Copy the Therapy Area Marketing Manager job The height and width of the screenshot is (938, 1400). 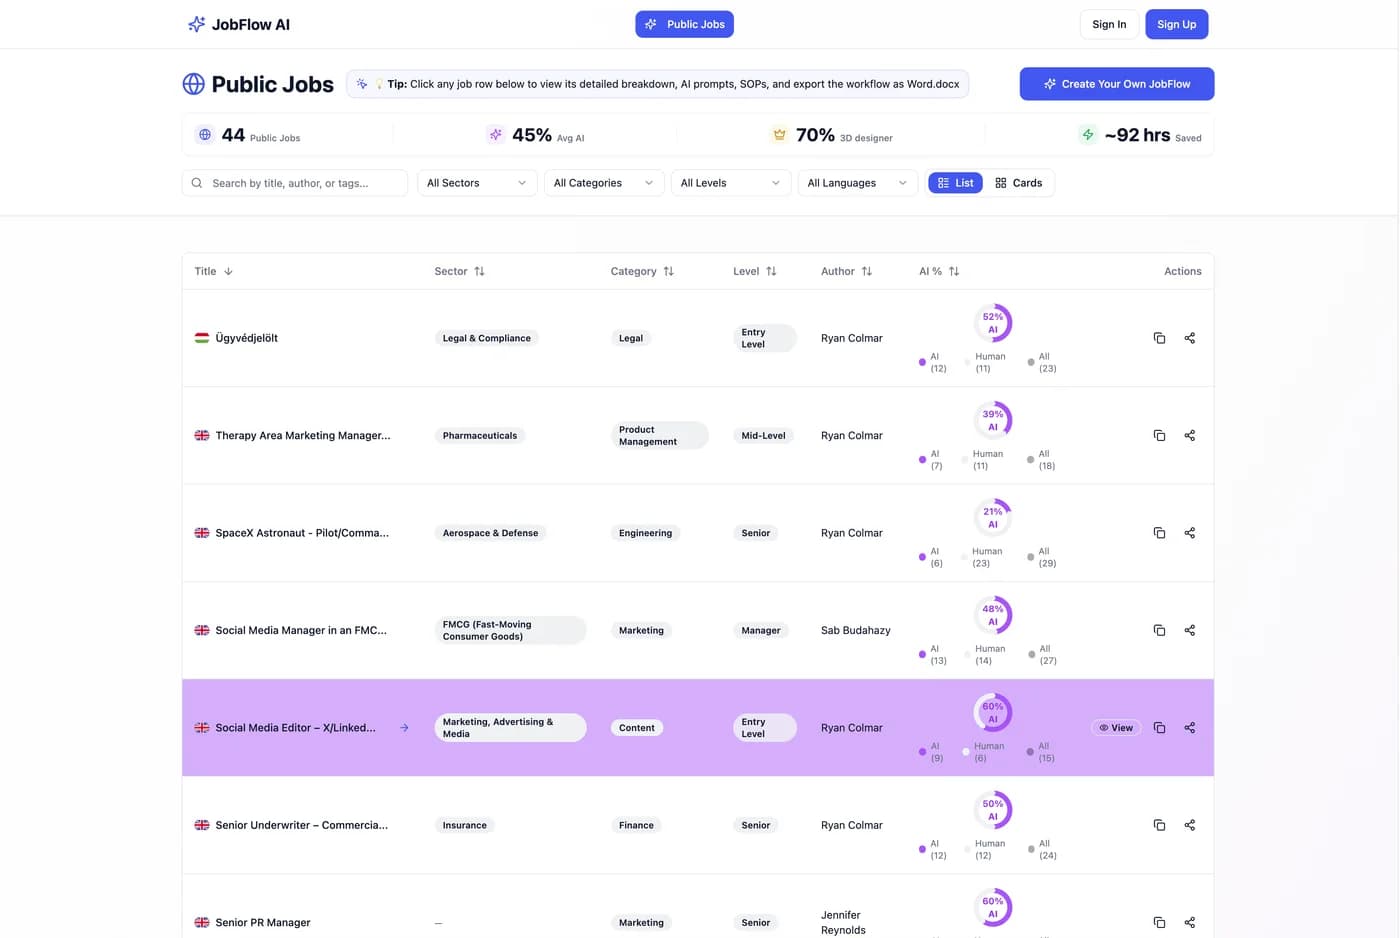point(1159,435)
